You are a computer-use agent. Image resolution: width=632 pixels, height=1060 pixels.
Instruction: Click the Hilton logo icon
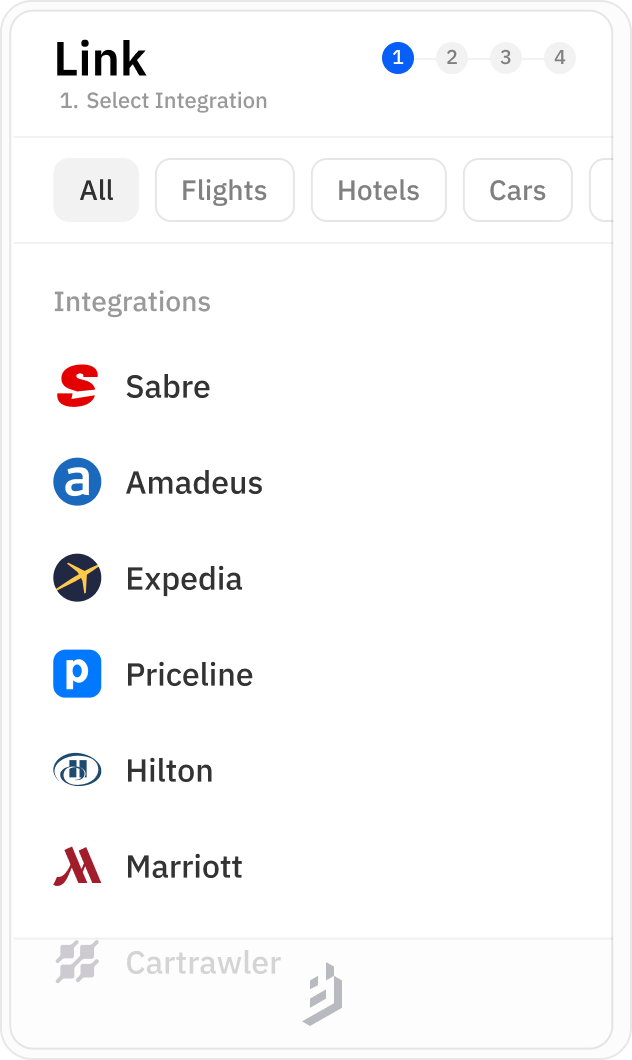77,771
